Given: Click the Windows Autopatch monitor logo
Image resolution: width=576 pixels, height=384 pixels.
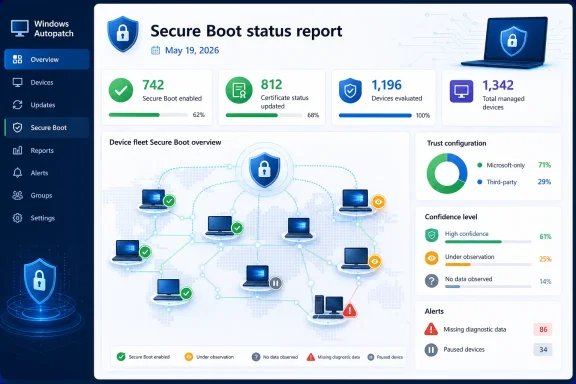Looking at the screenshot, I should click(x=20, y=28).
